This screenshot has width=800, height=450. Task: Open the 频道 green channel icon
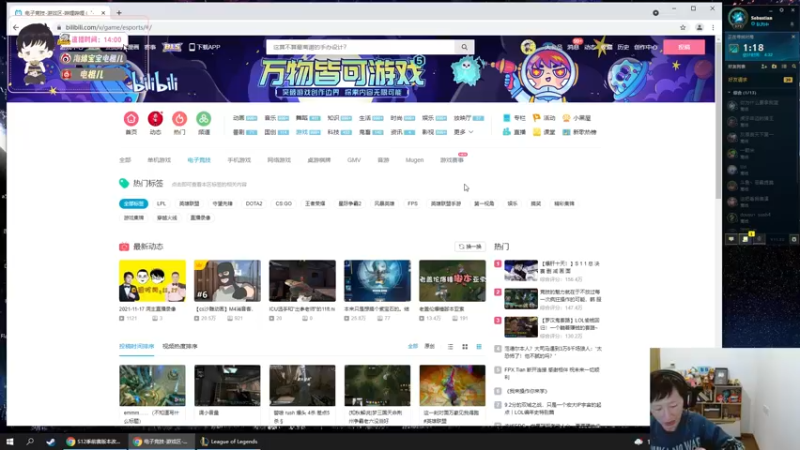coord(204,119)
